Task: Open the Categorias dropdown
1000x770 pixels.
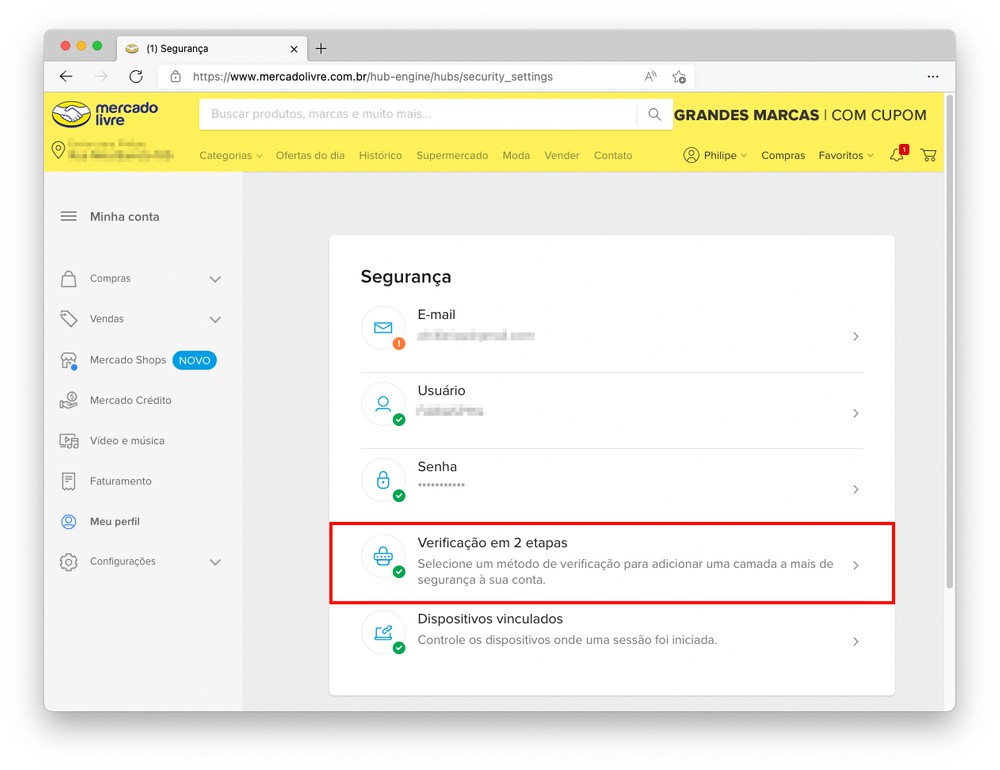Action: pos(230,156)
